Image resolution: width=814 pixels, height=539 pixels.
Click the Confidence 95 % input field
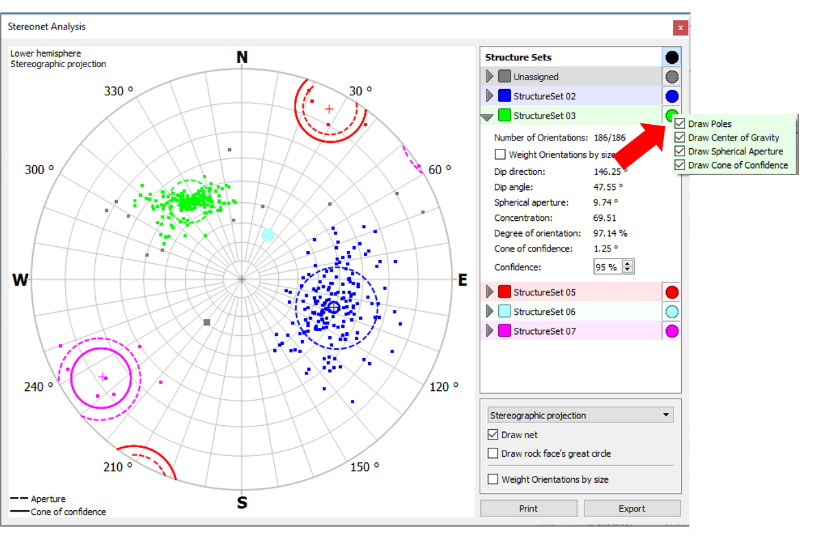click(607, 267)
